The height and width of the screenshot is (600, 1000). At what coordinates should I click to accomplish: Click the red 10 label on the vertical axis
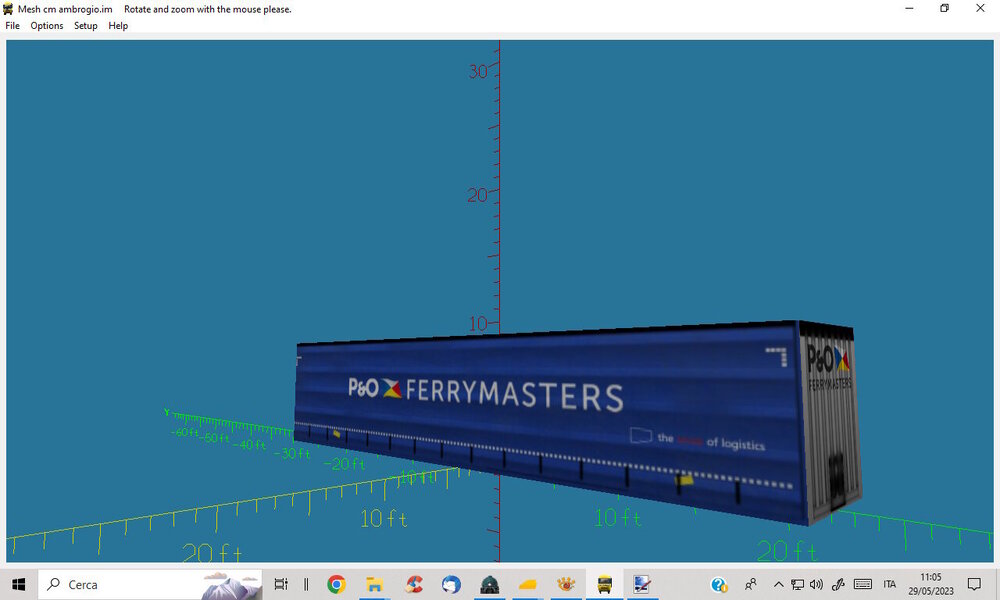478,324
